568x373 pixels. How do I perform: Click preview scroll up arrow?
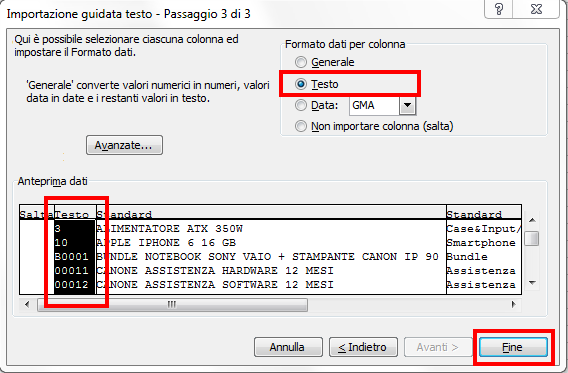(x=532, y=220)
